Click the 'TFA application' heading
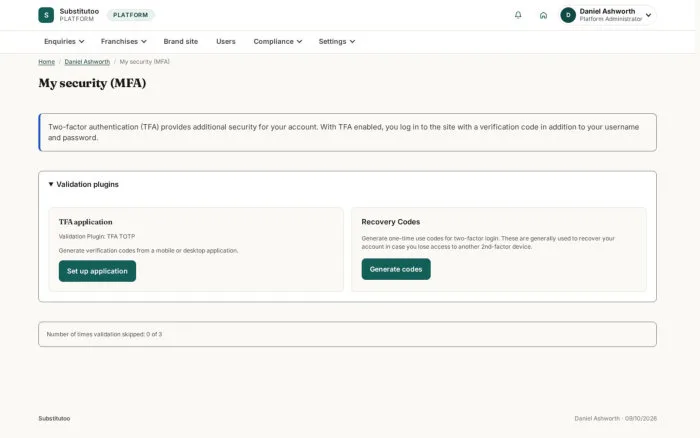Image resolution: width=700 pixels, height=438 pixels. click(85, 222)
